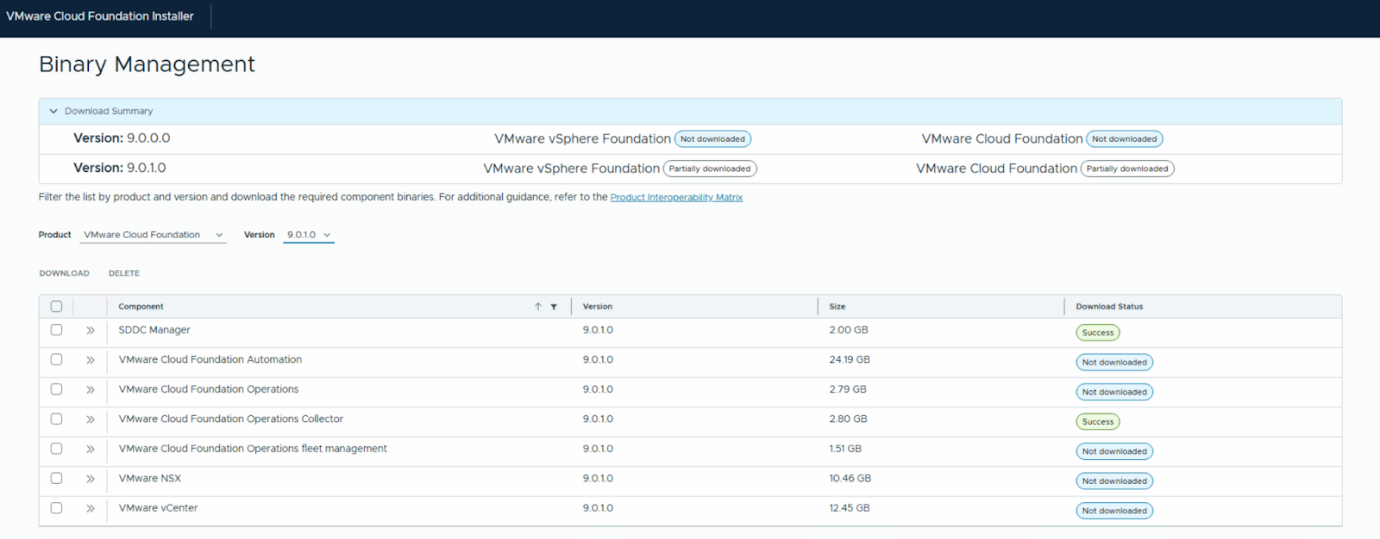Open the Product Interoperability Matrix link

676,198
